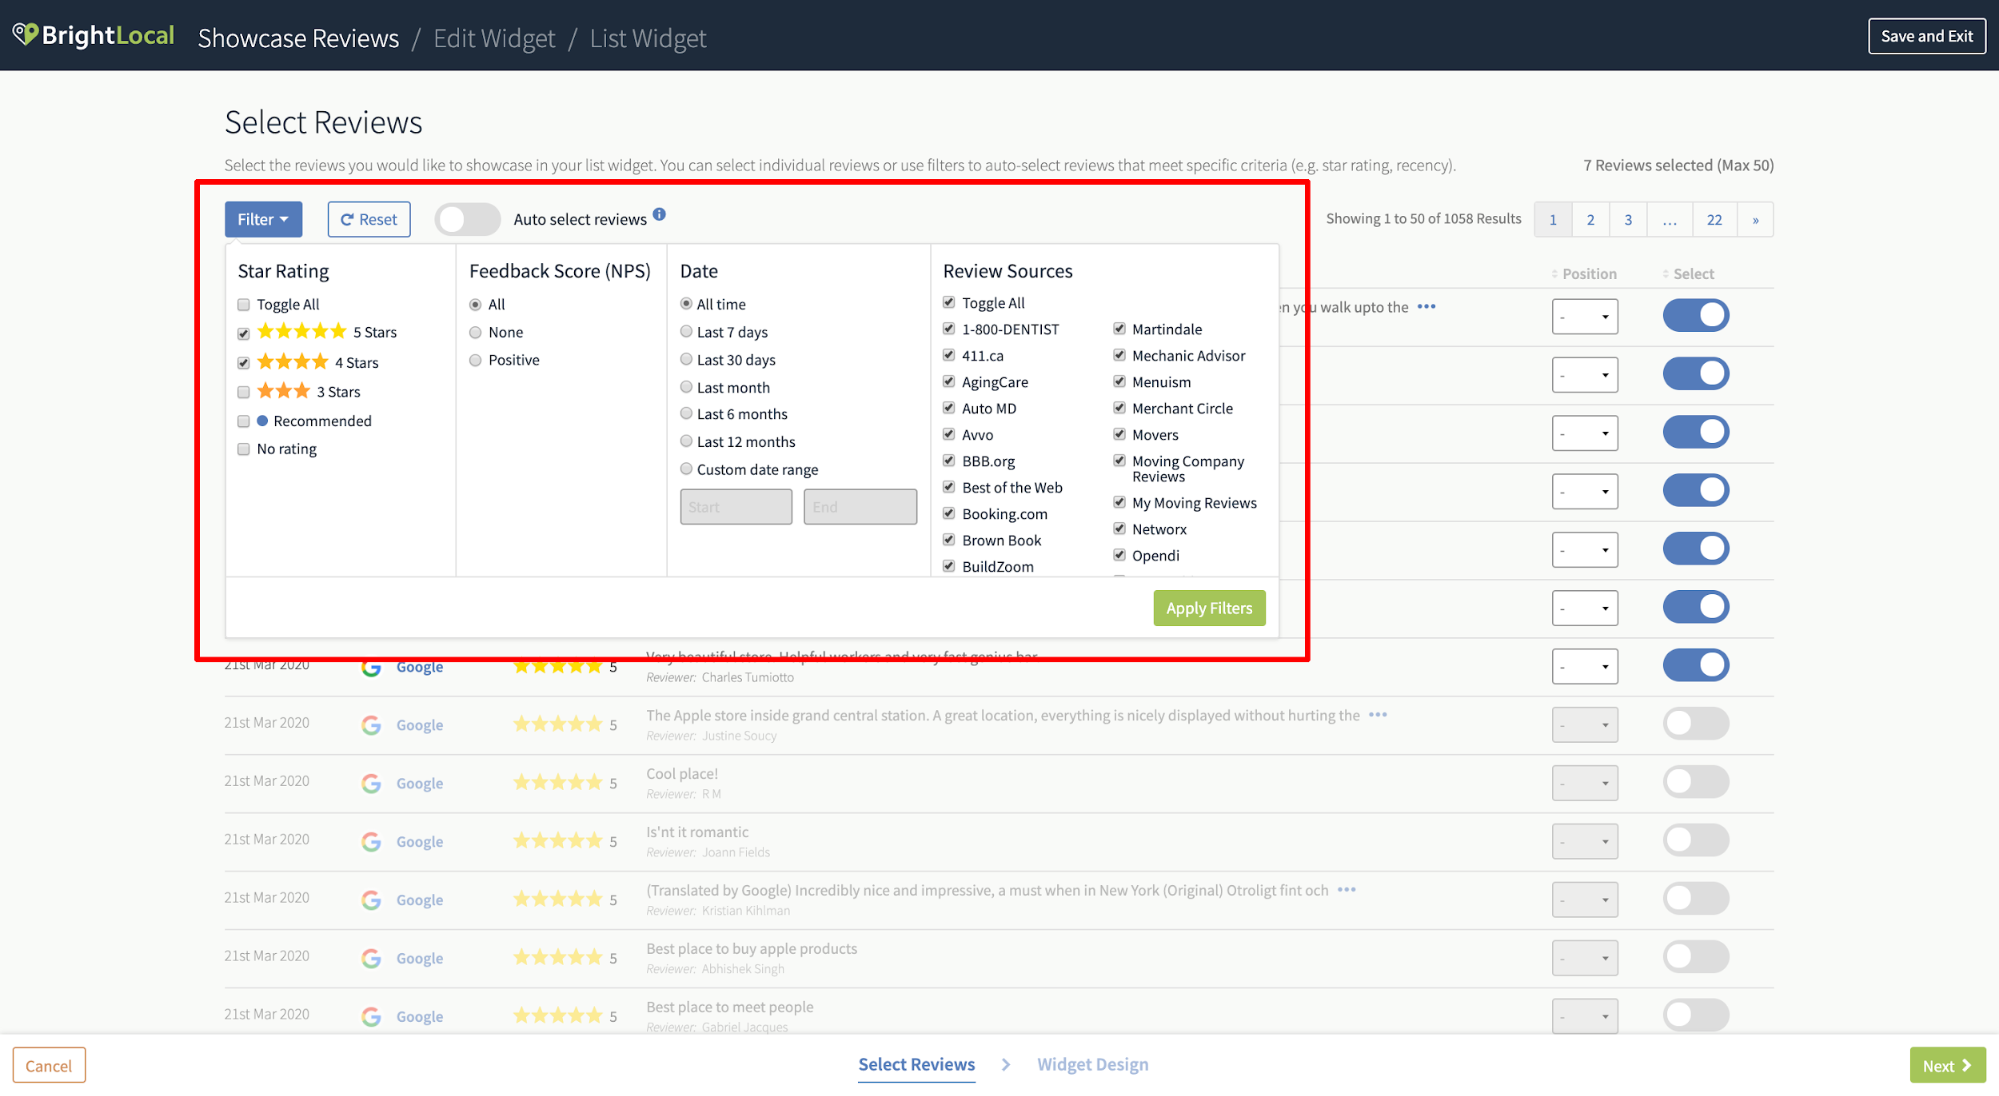Click the Google icon for Kristian Kihlman review
The height and width of the screenshot is (1096, 1999).
(x=371, y=900)
